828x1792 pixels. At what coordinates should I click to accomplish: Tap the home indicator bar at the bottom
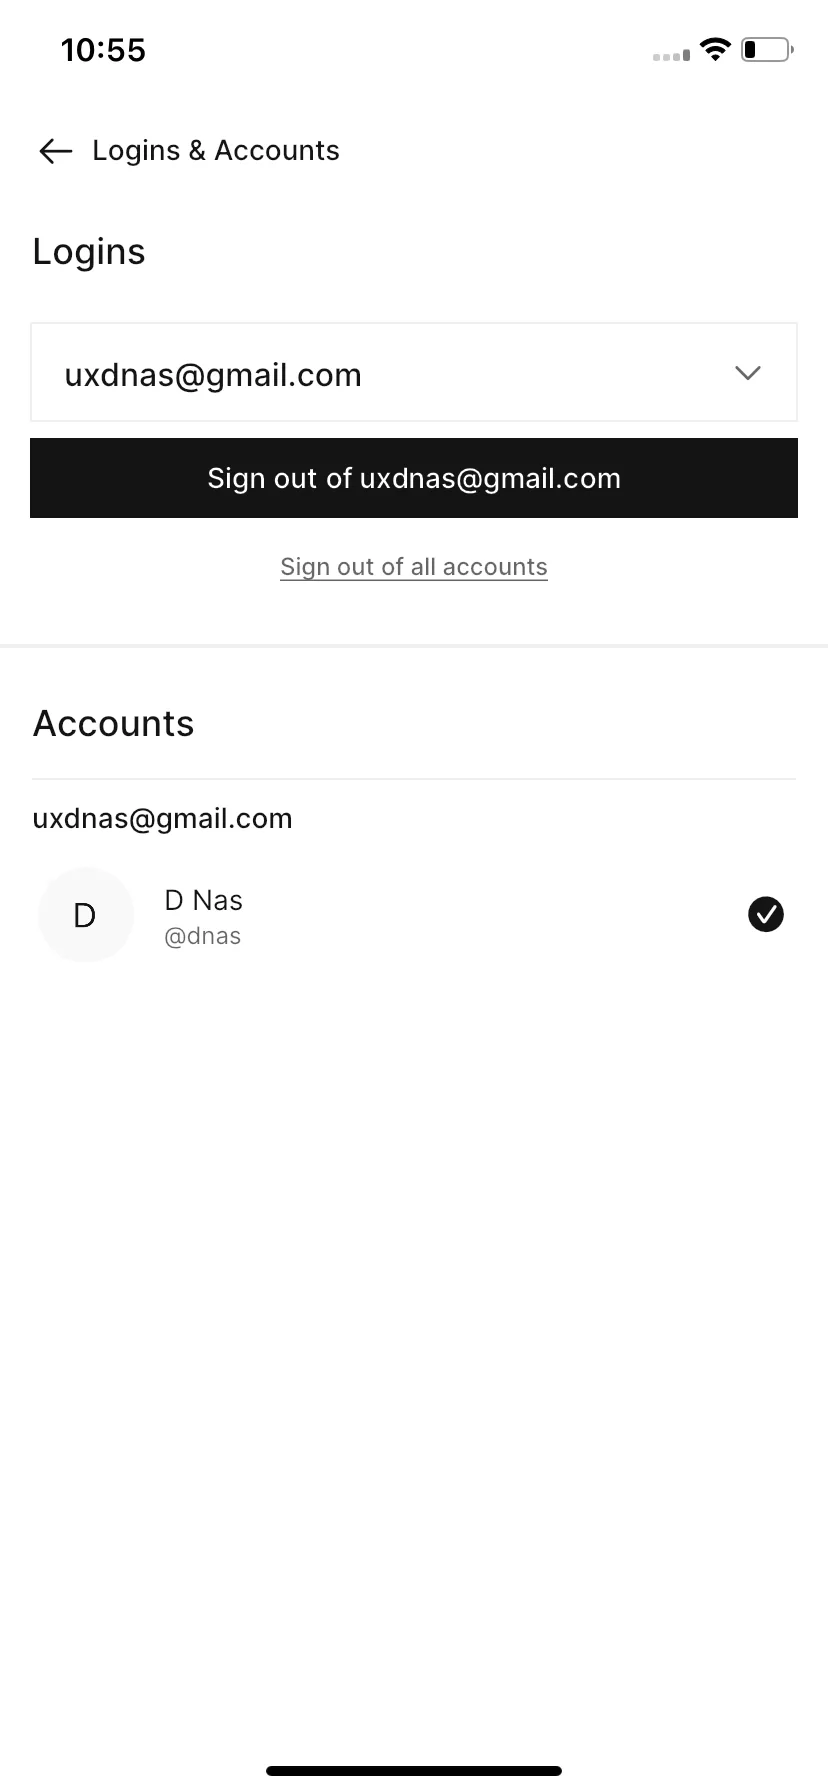click(414, 1771)
